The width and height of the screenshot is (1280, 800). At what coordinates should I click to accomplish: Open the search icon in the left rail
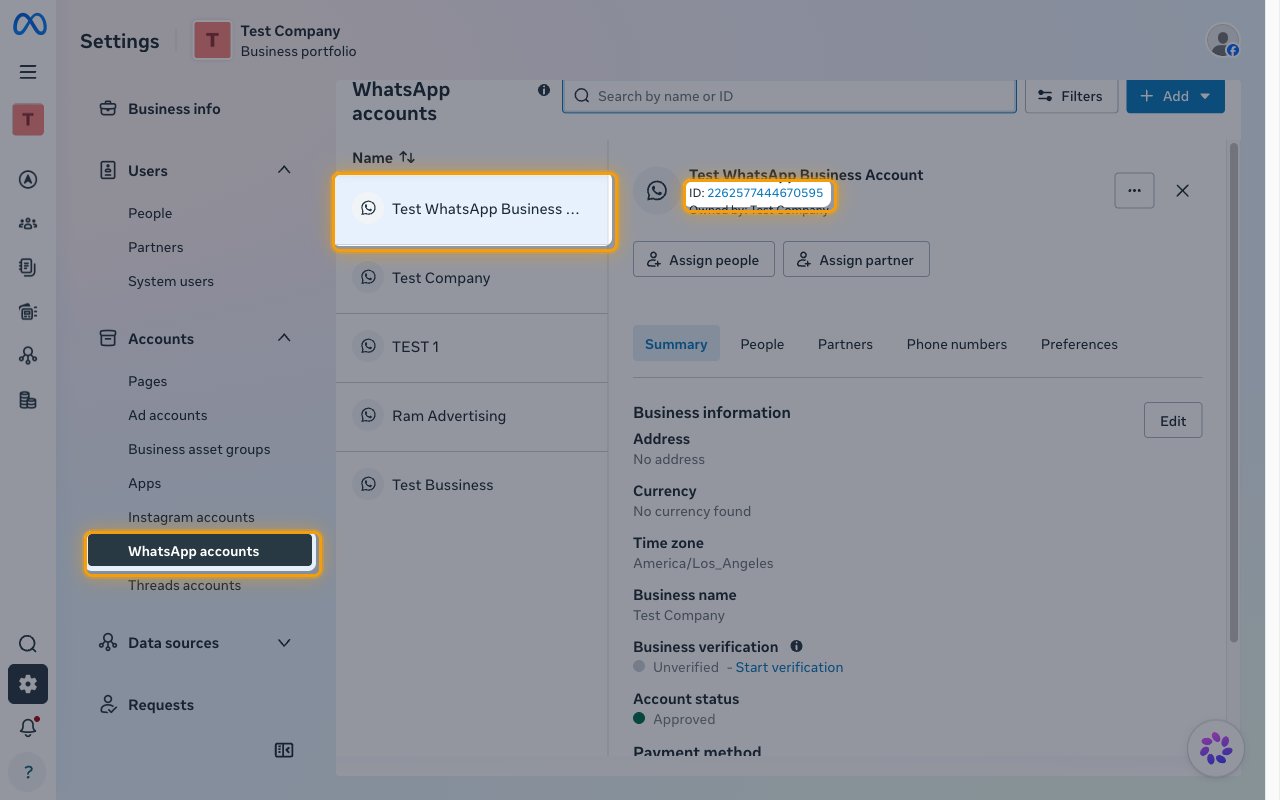28,644
